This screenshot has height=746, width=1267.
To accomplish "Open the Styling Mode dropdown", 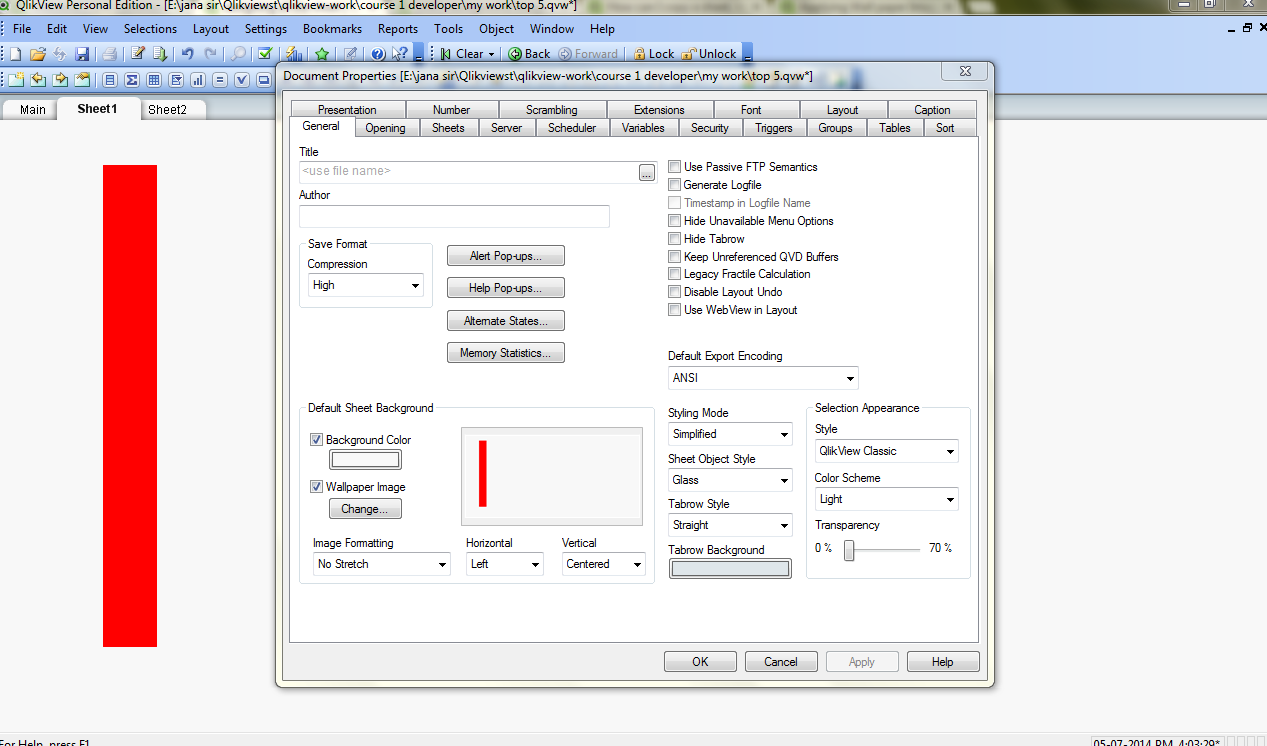I will (x=730, y=434).
